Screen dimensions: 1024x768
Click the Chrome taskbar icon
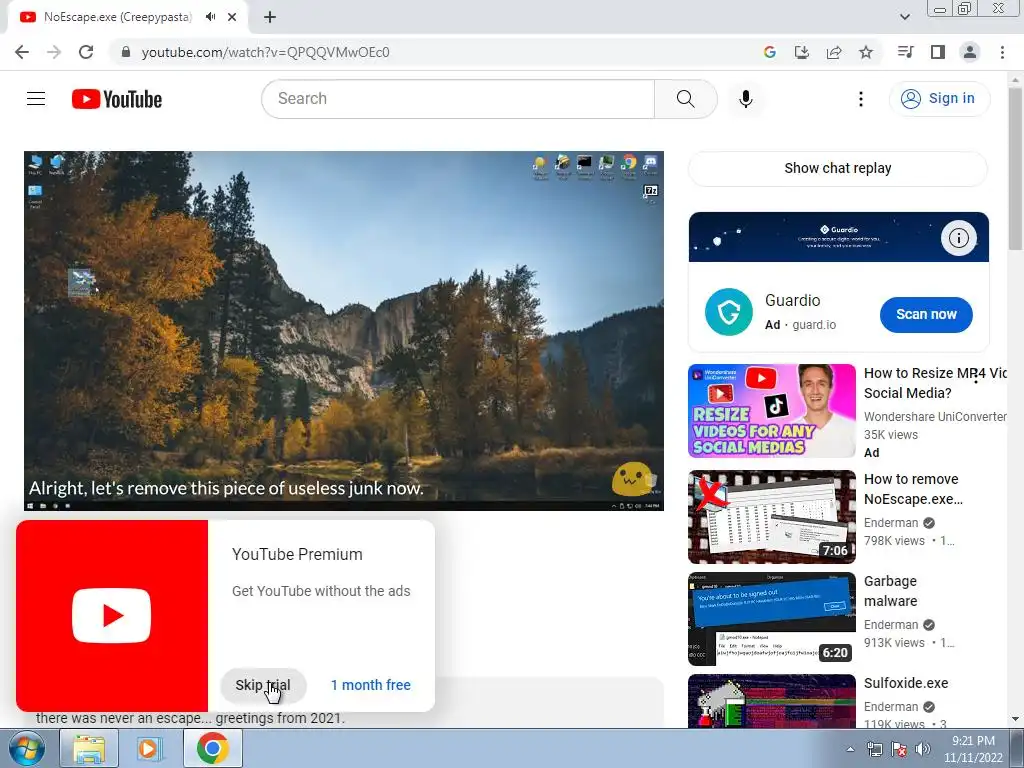click(x=212, y=748)
